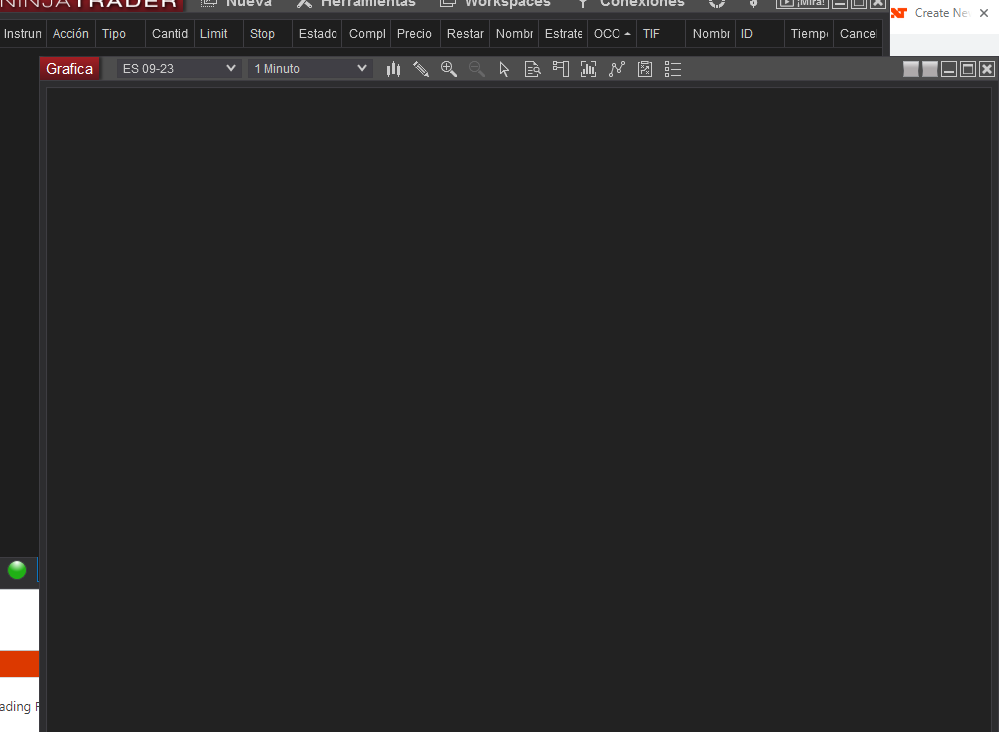Toggle the Chart Trader panel icon
The image size is (999, 732).
tap(561, 69)
